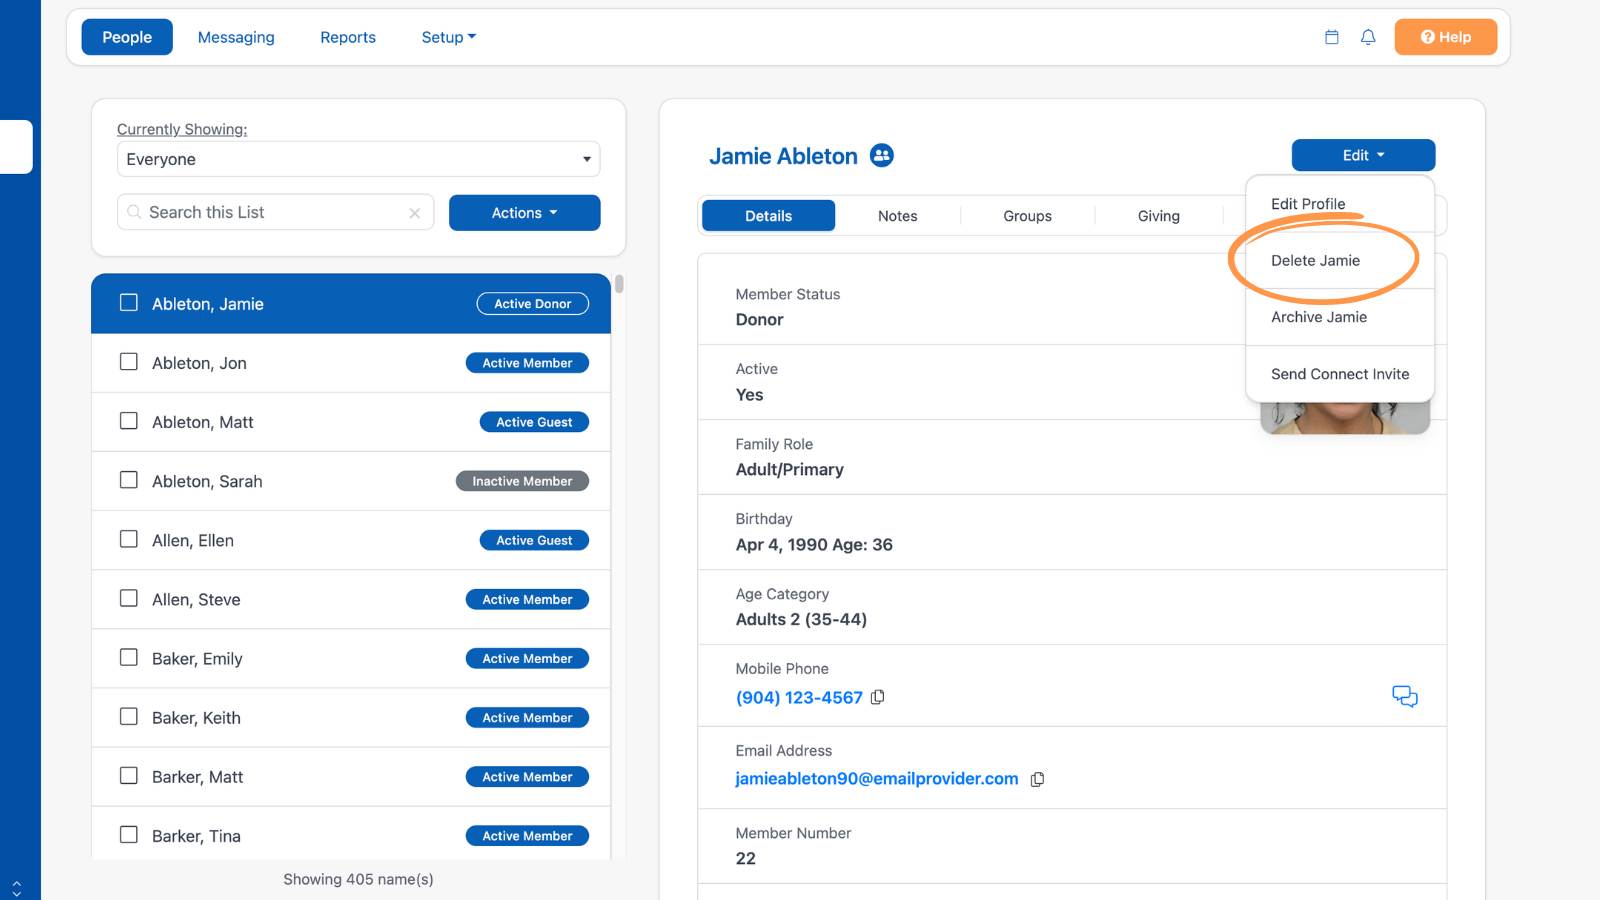Tick checkbox for Ableton, Matt
1600x900 pixels.
129,420
